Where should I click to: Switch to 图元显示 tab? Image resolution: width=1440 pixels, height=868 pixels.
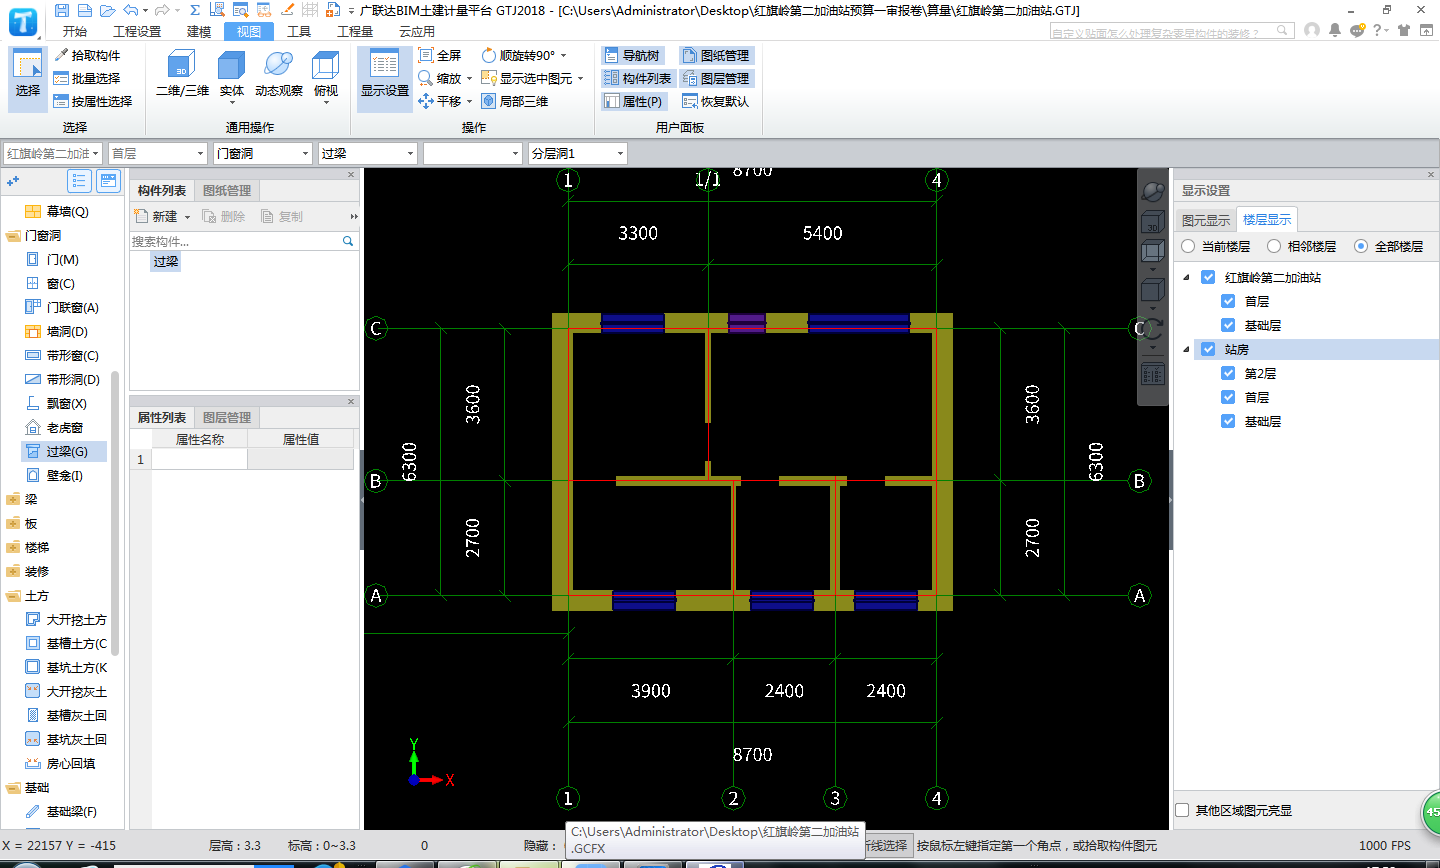pyautogui.click(x=1206, y=220)
